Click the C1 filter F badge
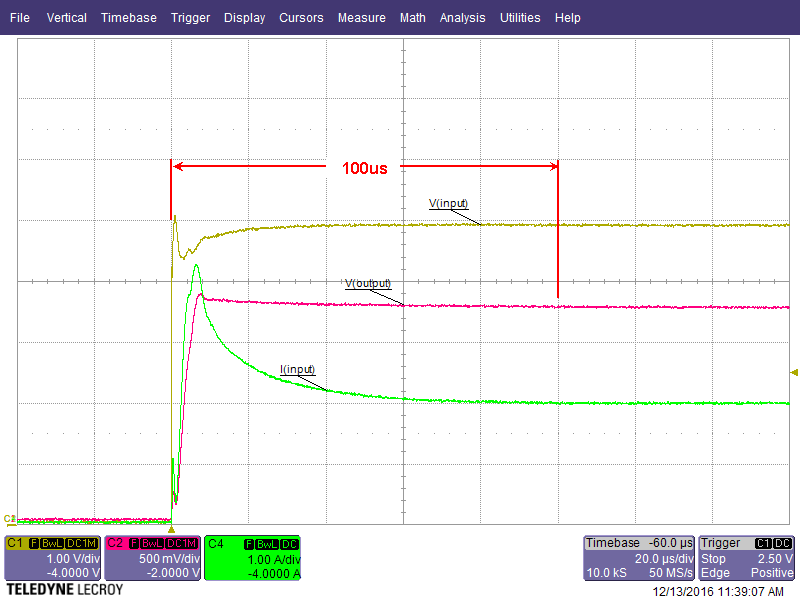The height and width of the screenshot is (600, 800). (x=34, y=543)
